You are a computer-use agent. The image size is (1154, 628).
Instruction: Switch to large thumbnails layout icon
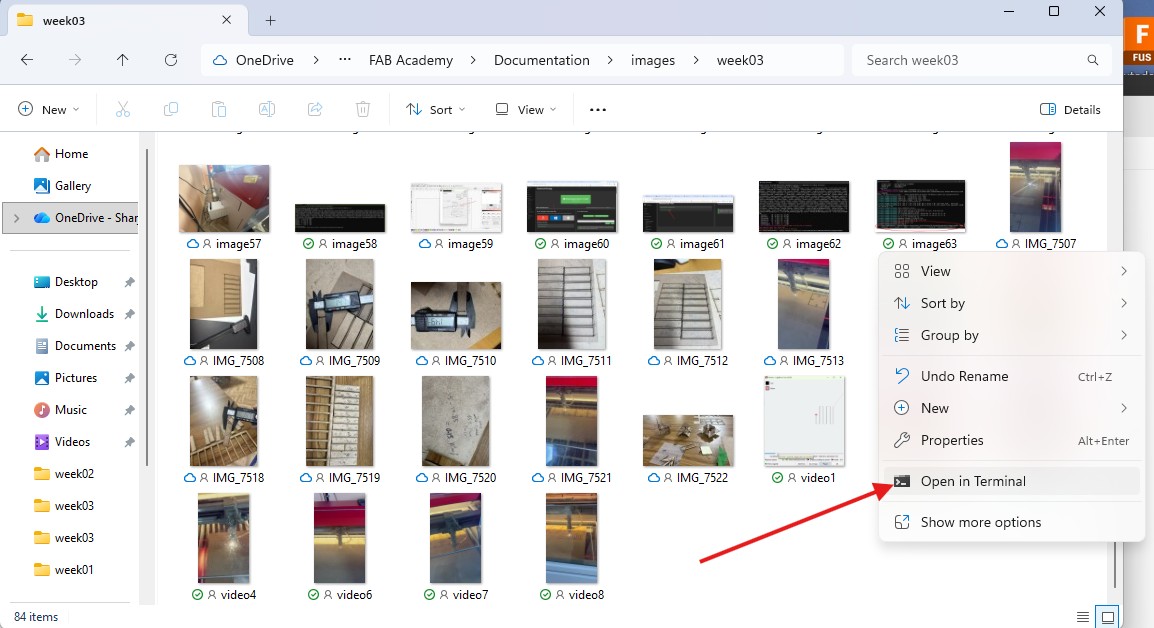1107,617
